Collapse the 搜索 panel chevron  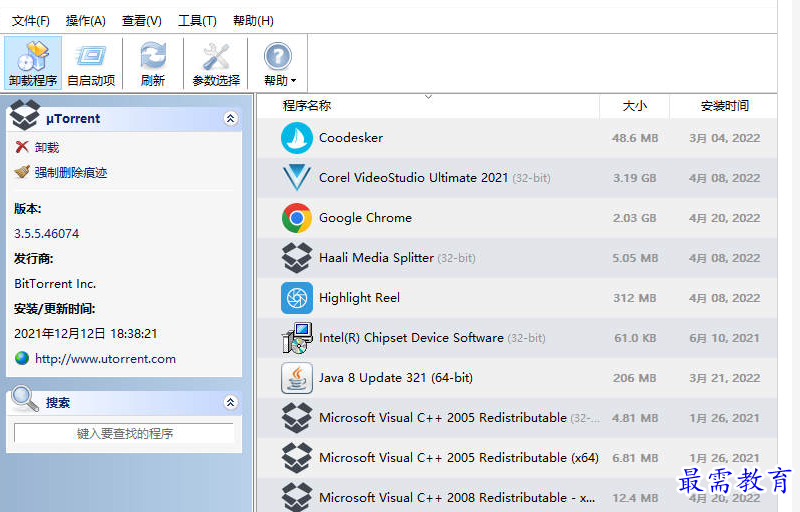coord(231,402)
